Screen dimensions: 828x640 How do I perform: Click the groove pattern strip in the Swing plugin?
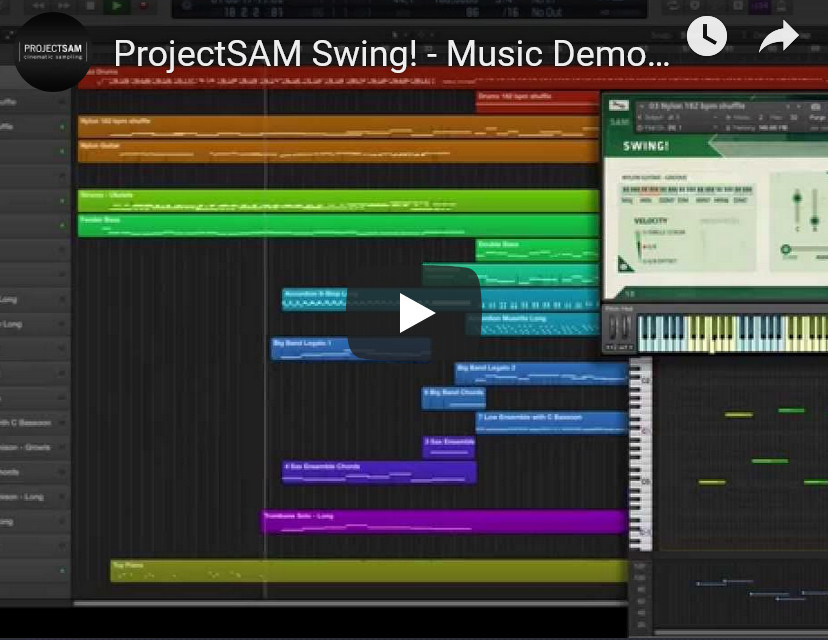click(x=686, y=190)
